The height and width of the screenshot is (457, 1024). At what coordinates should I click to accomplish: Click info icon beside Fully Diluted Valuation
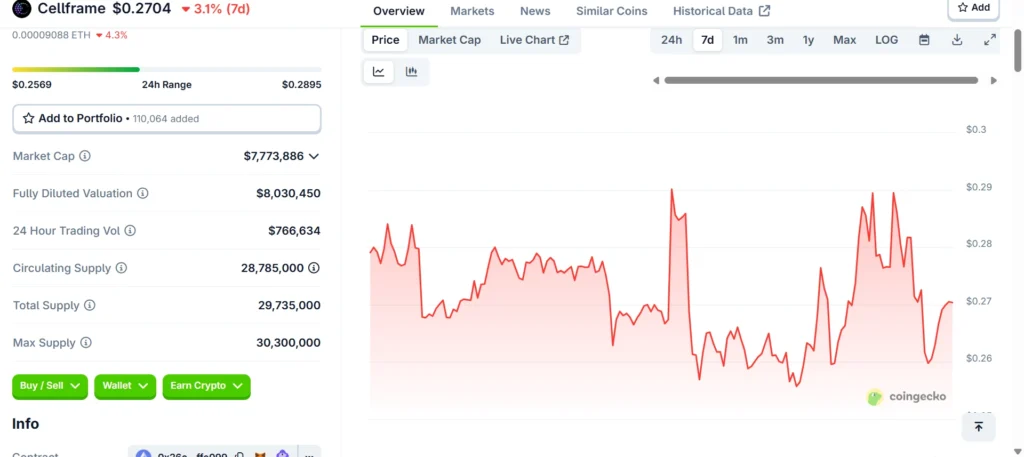coord(142,193)
